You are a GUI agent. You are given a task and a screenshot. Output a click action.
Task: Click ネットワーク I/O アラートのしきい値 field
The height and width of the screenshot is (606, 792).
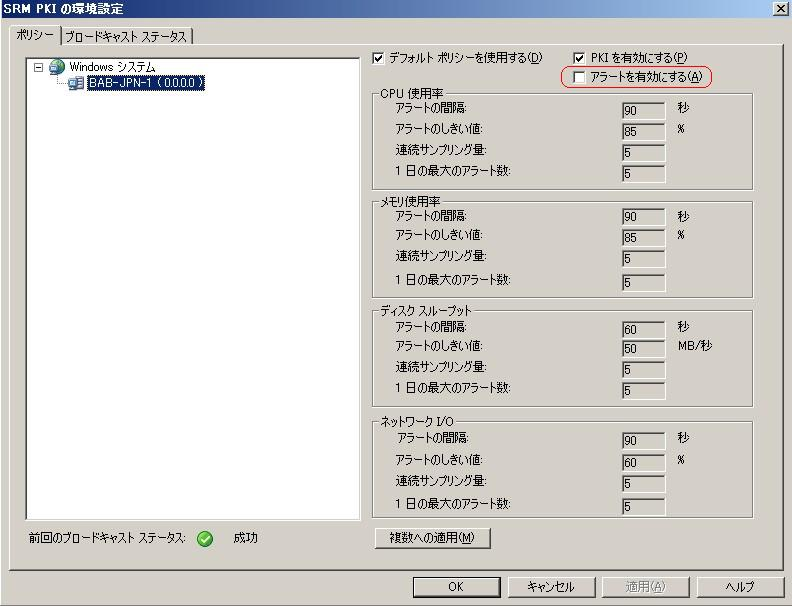click(x=644, y=463)
